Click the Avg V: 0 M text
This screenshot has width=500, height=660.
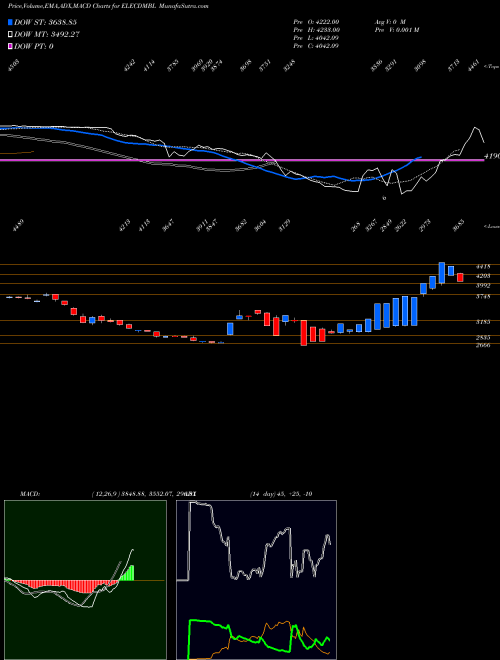390,22
